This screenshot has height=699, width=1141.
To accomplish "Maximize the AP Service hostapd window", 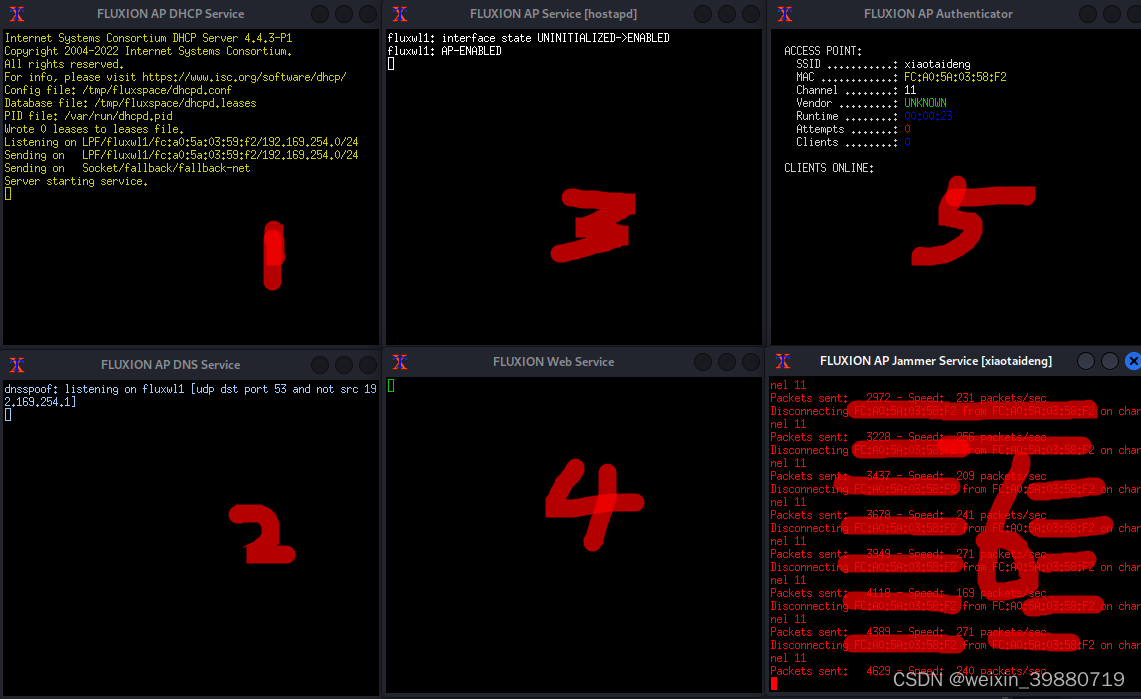I will click(x=727, y=14).
